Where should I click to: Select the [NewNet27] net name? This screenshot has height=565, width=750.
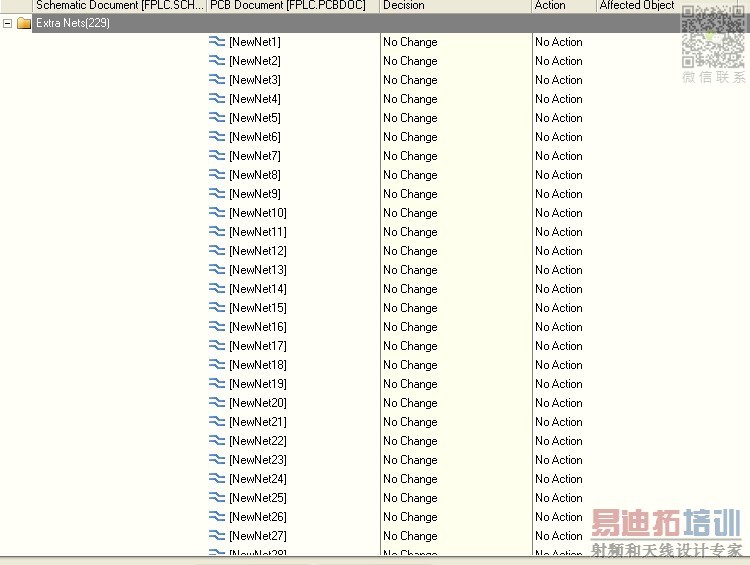click(x=258, y=536)
